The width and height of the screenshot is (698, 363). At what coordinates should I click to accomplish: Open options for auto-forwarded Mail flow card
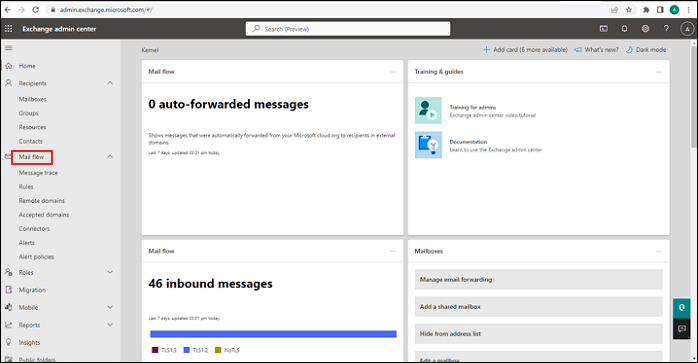[x=393, y=72]
